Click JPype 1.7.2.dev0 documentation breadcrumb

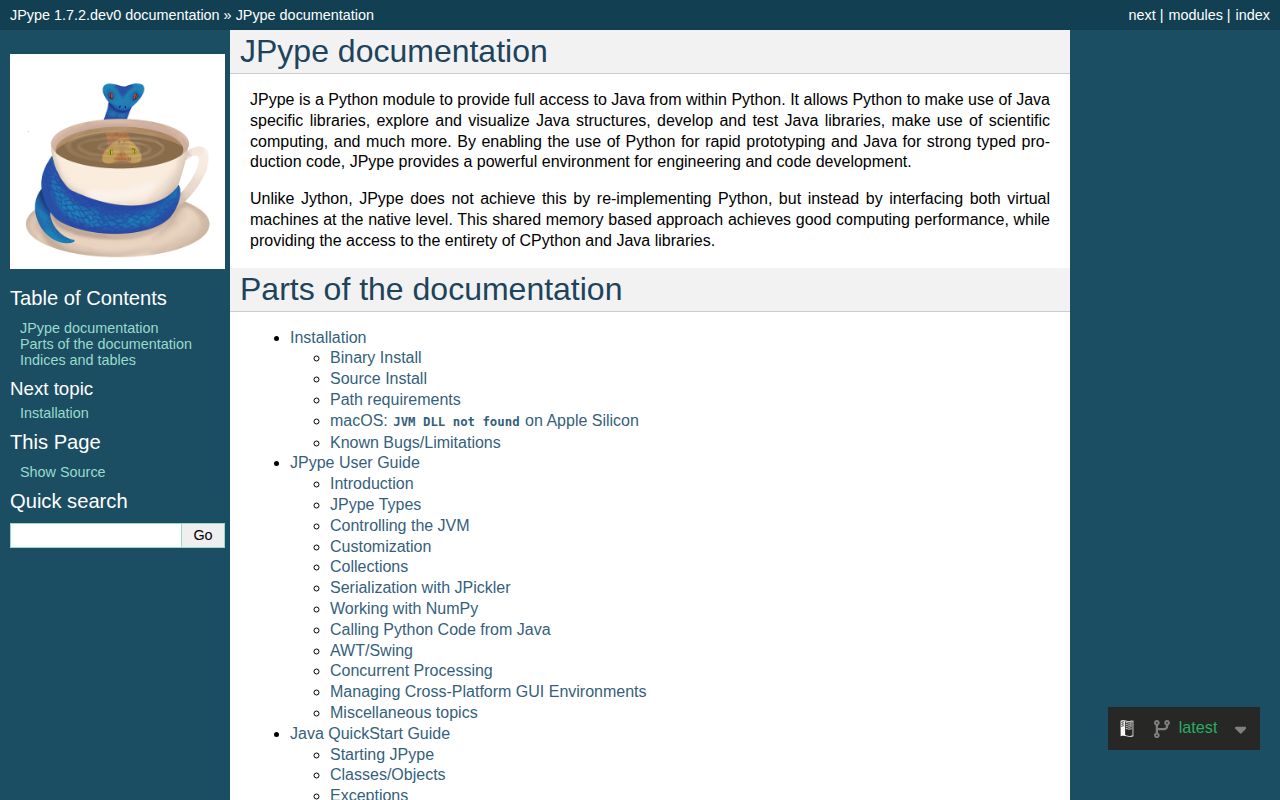point(114,15)
